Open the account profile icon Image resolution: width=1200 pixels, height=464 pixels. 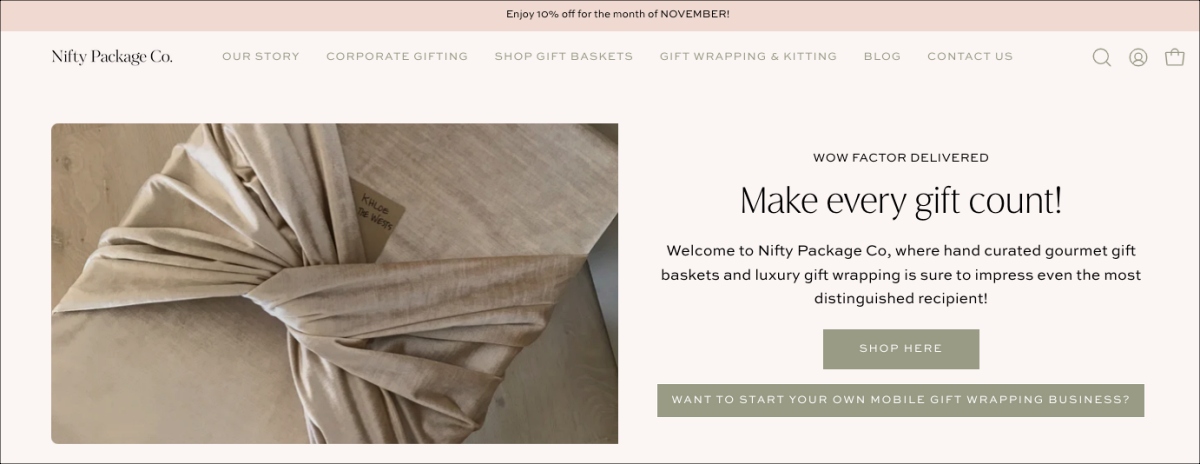[1138, 57]
